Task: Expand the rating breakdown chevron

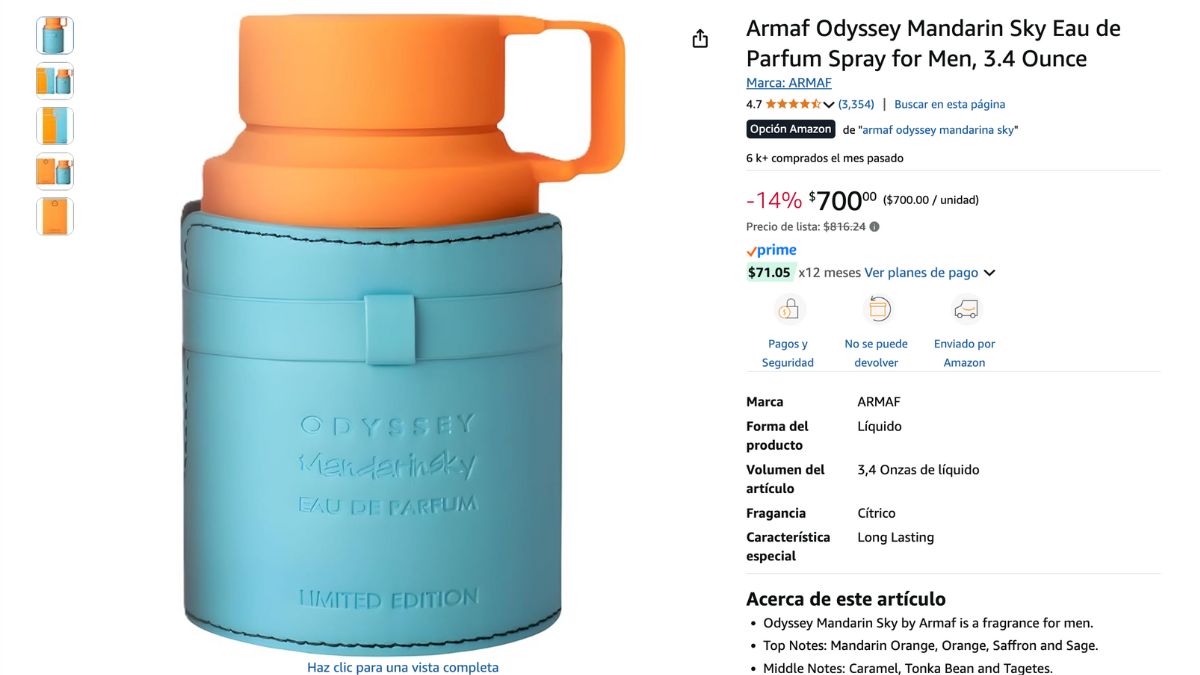Action: (x=828, y=105)
